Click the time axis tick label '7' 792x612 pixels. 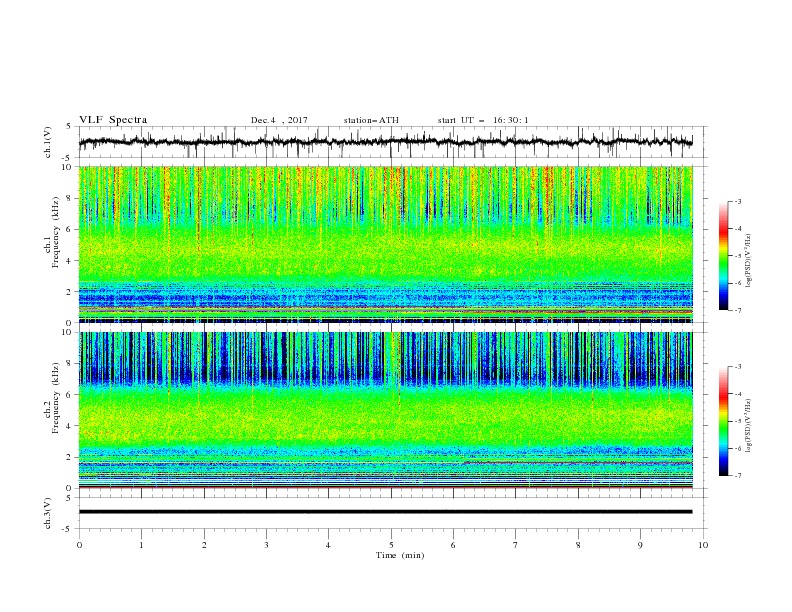pyautogui.click(x=516, y=545)
